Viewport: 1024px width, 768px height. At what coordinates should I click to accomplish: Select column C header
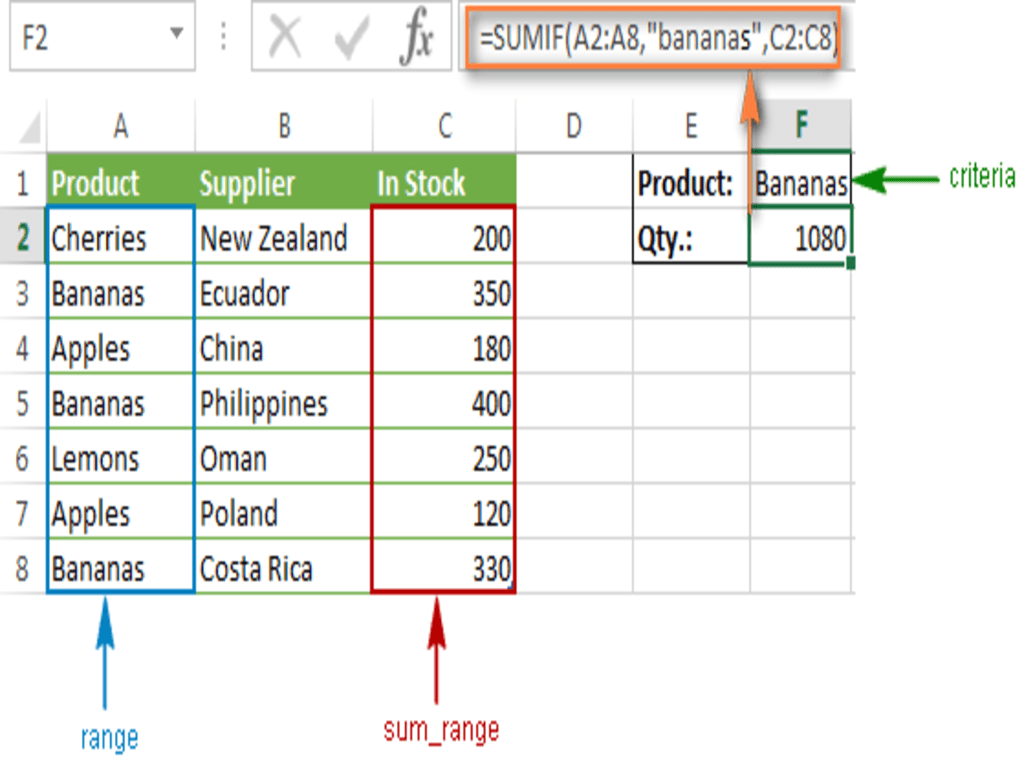point(444,126)
